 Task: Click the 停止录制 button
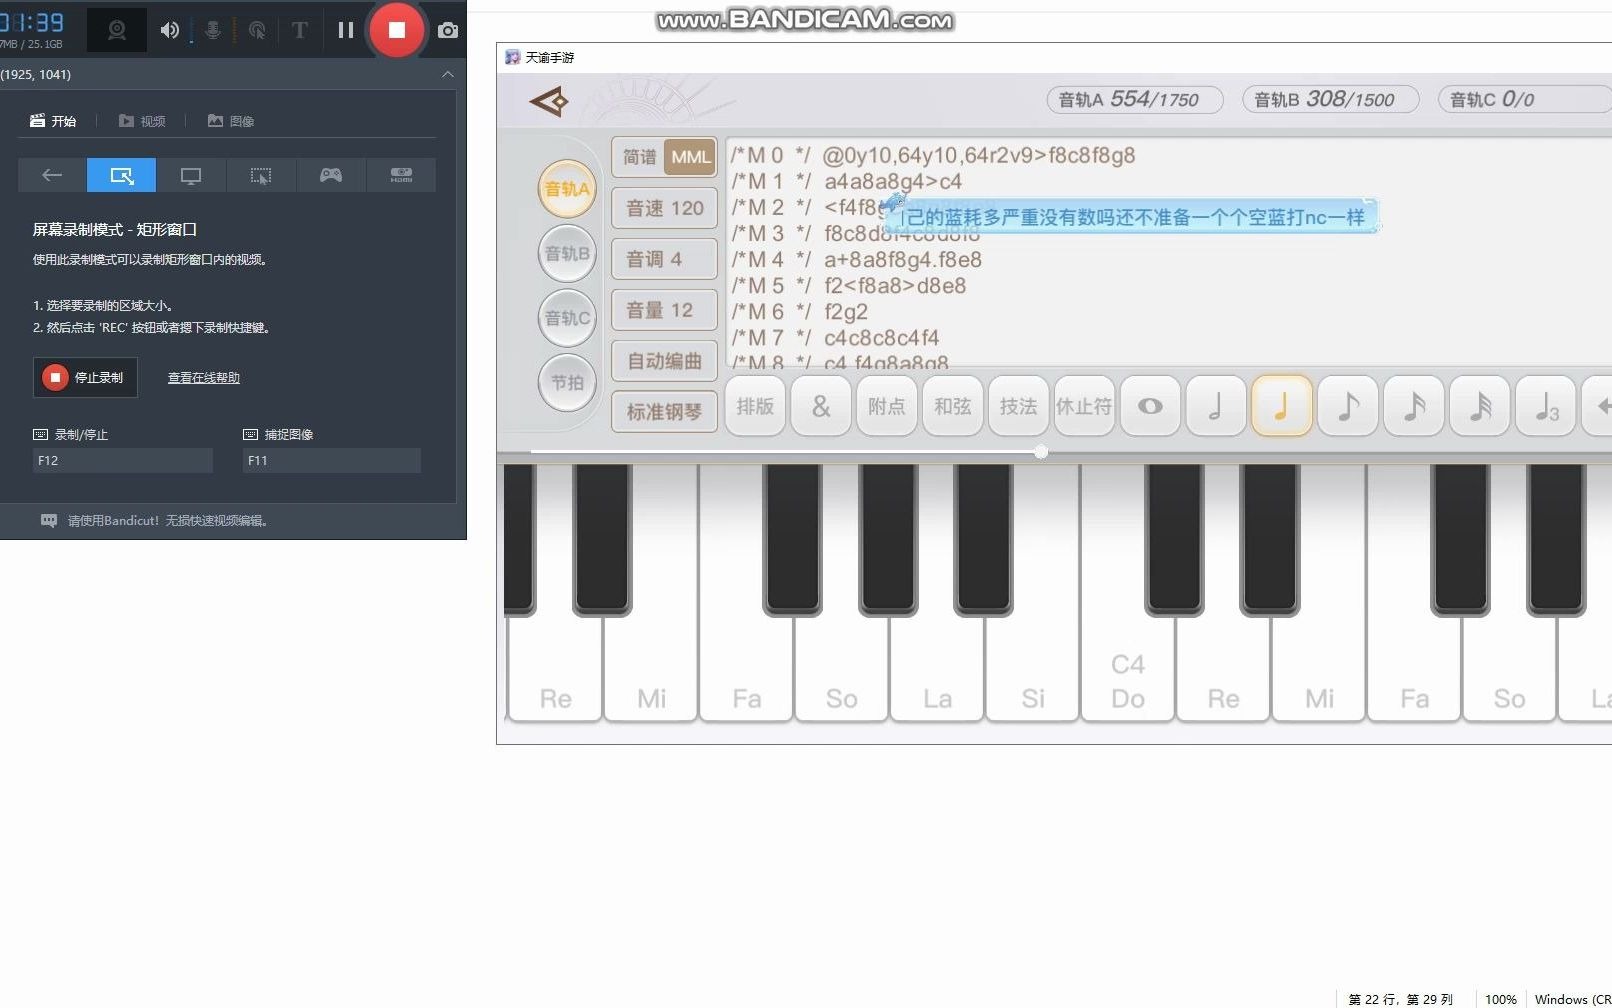click(85, 377)
